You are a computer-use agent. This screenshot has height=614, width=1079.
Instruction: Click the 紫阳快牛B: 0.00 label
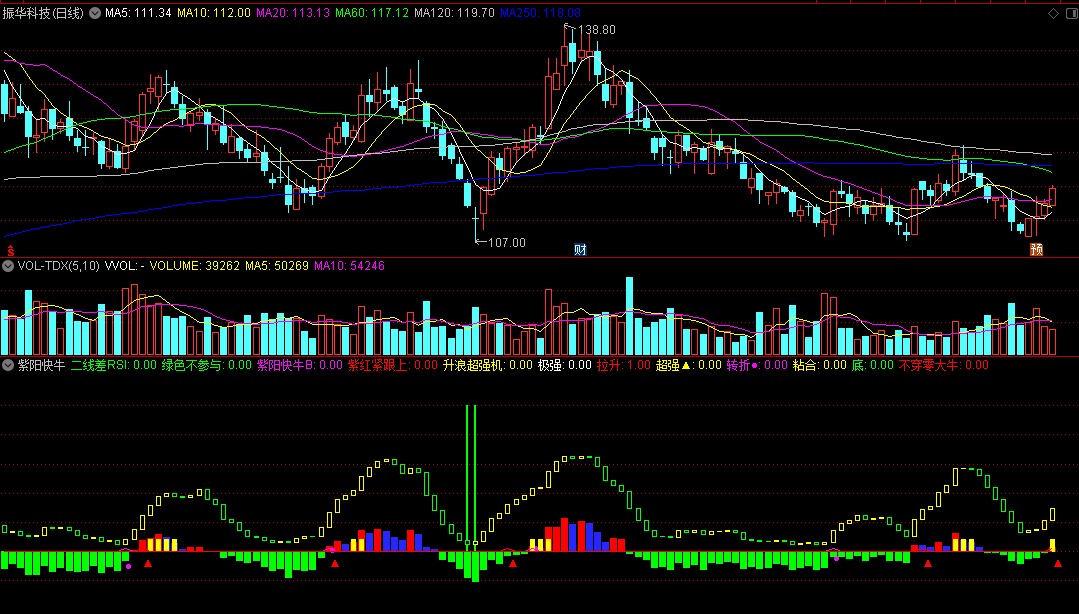299,365
